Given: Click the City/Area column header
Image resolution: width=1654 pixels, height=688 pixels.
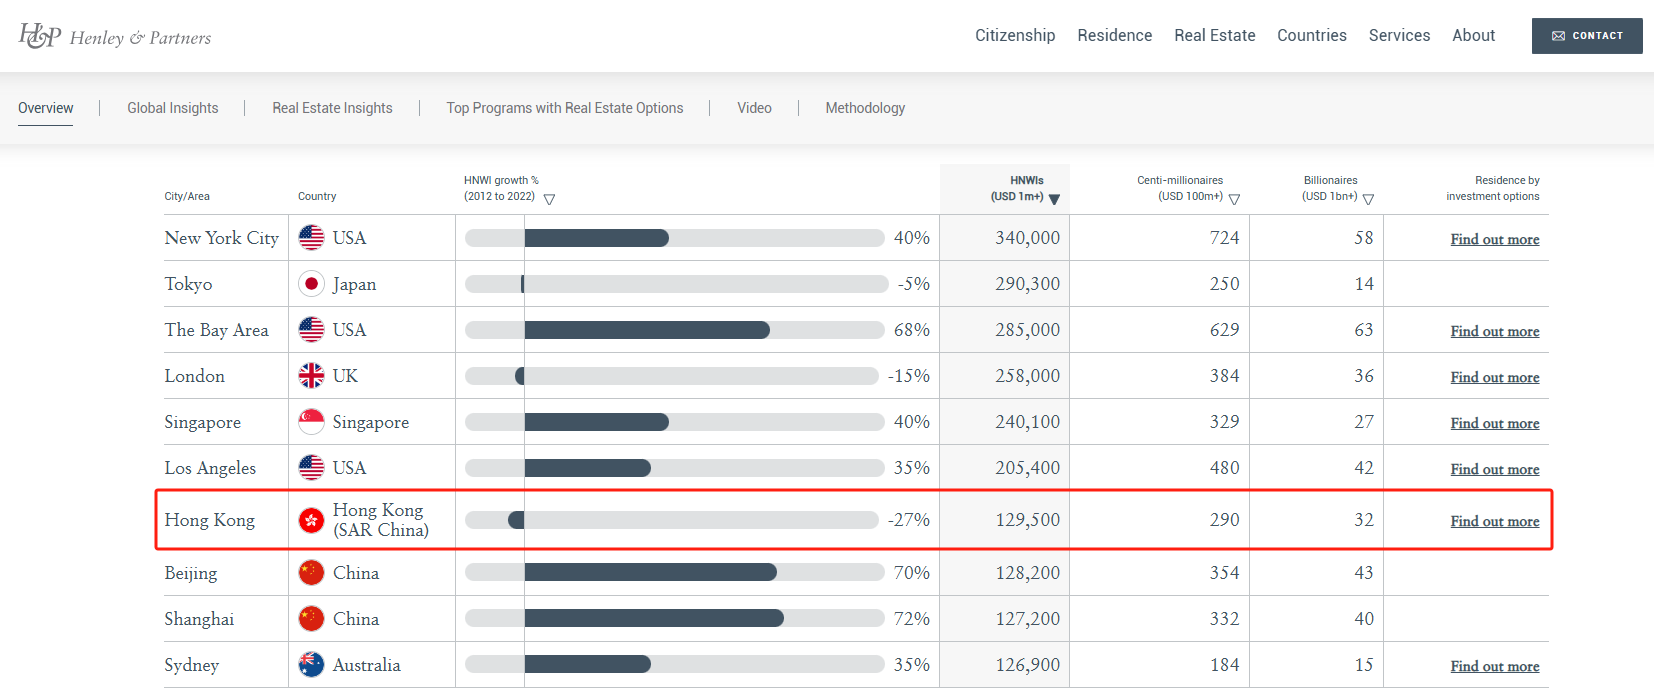Looking at the screenshot, I should click(187, 196).
